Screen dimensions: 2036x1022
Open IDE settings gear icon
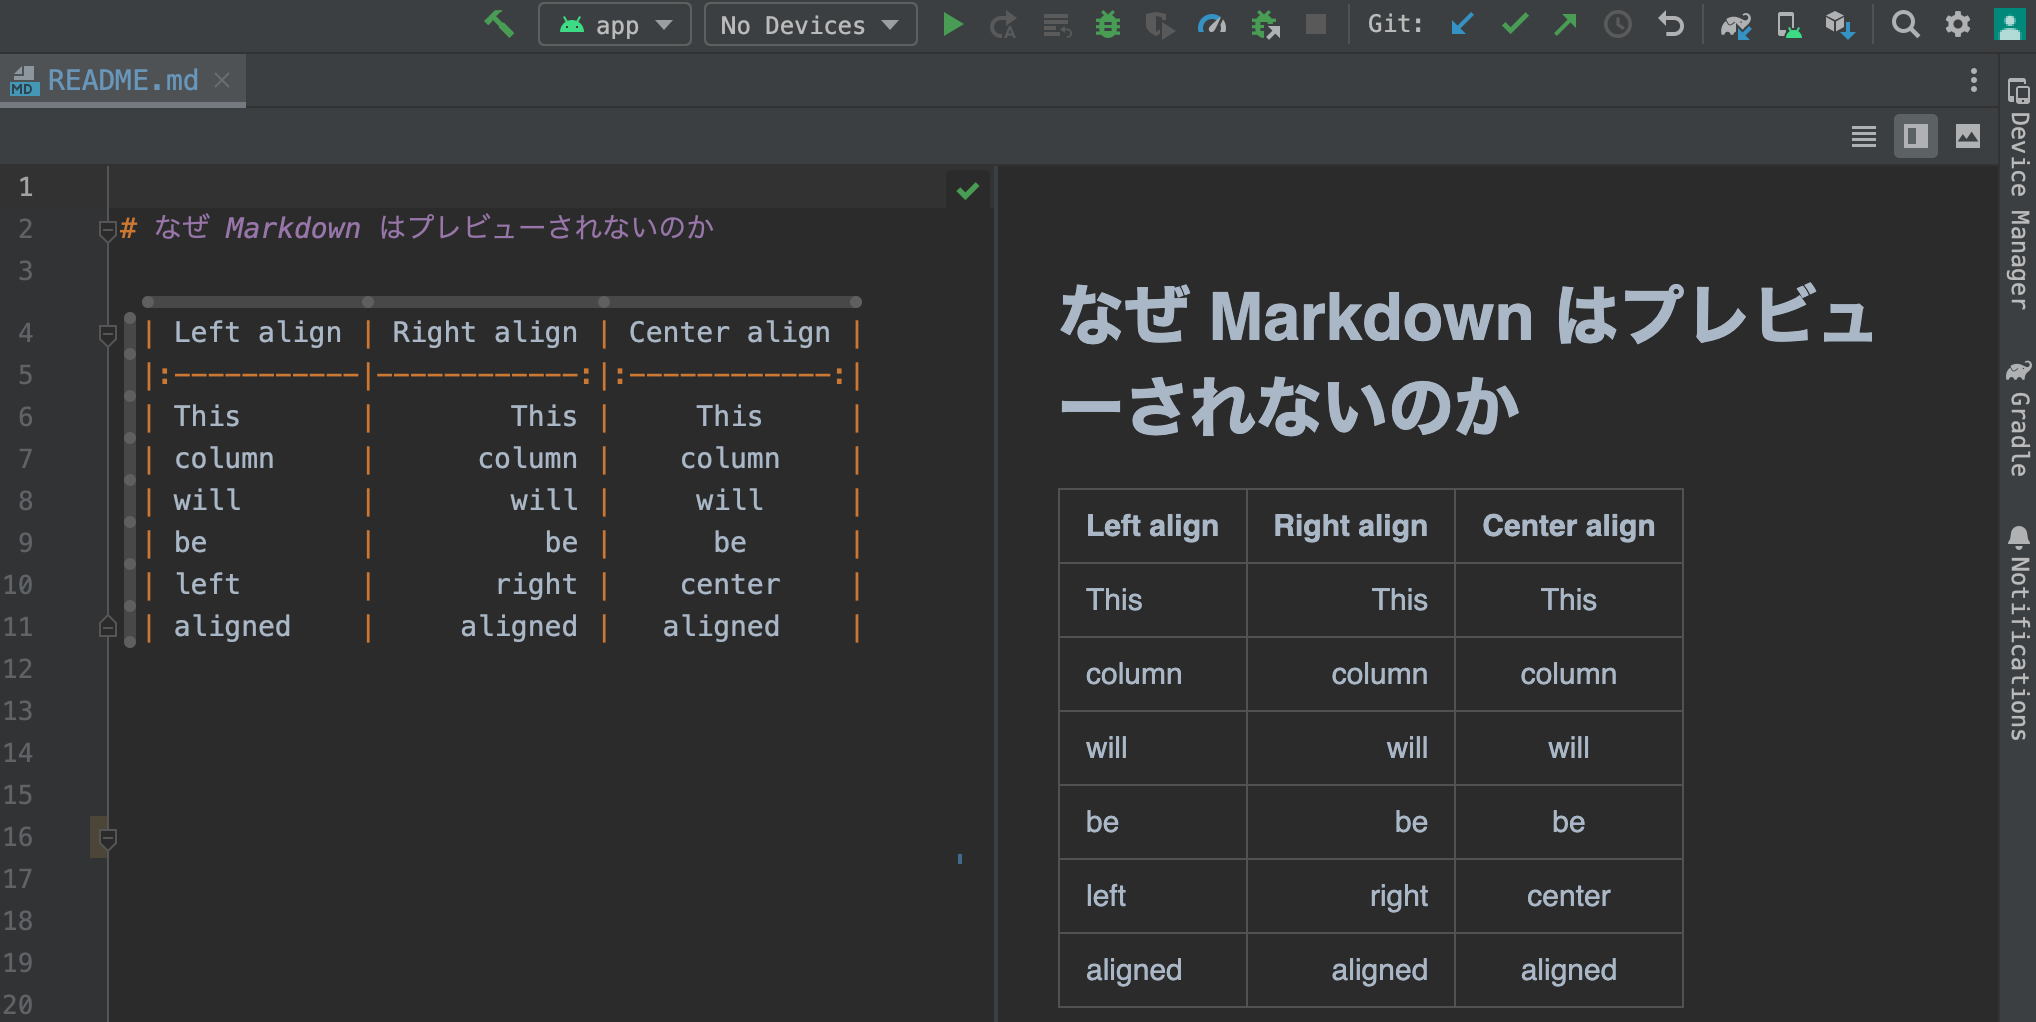(x=1958, y=24)
